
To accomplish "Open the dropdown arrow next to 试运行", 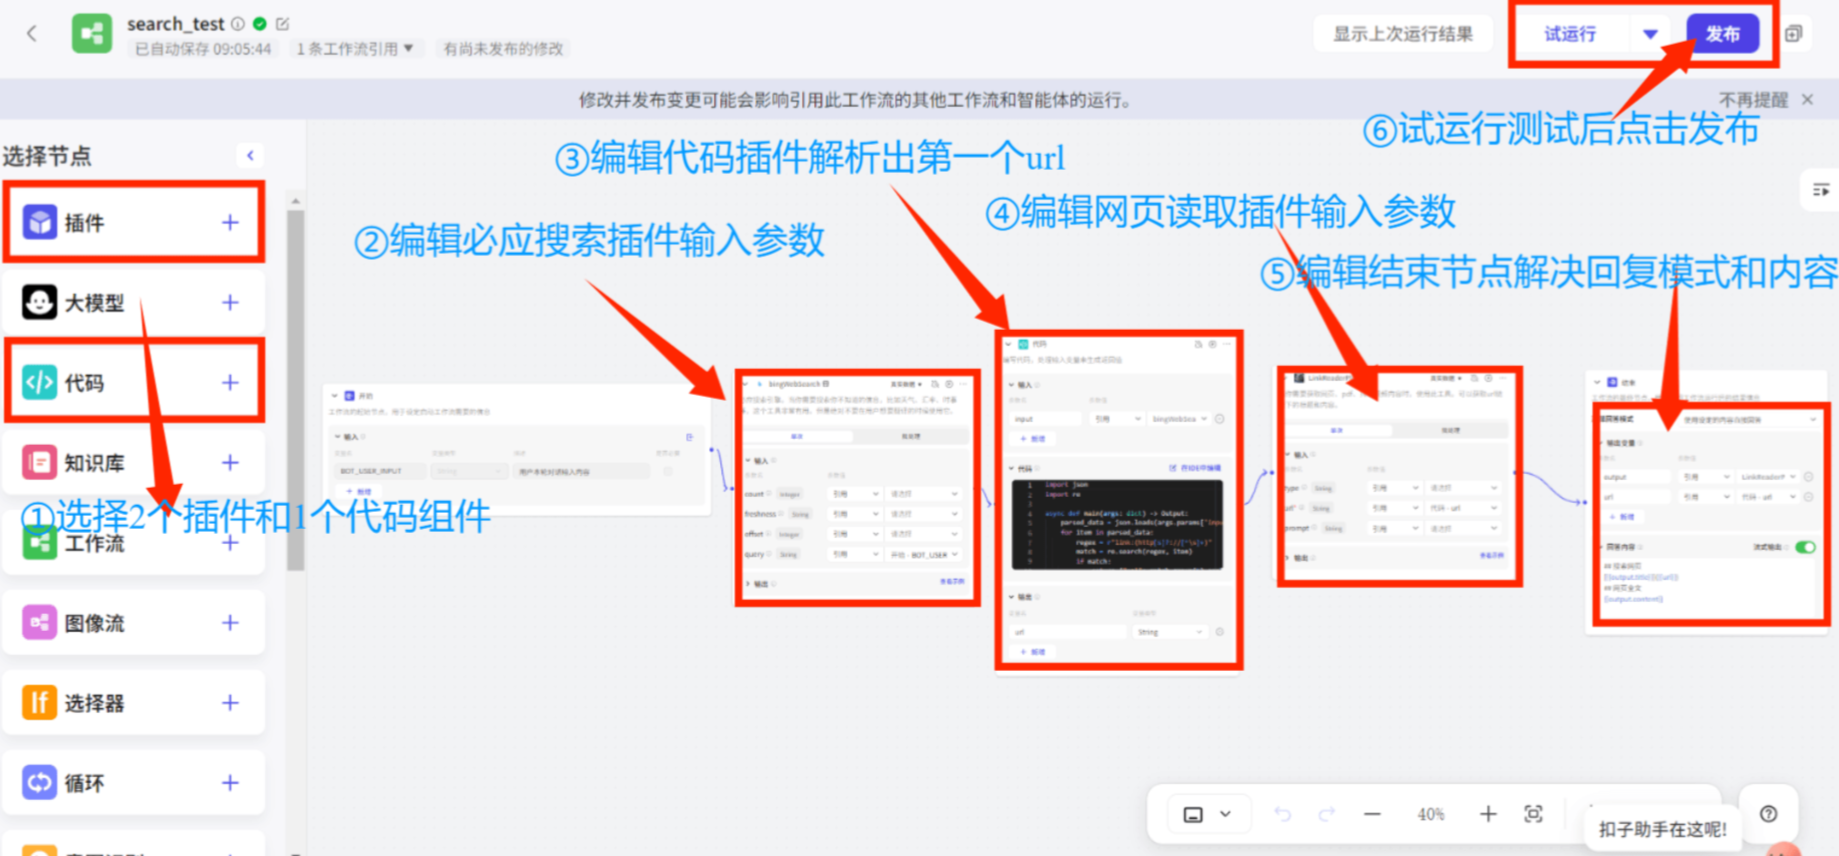I will click(1650, 34).
